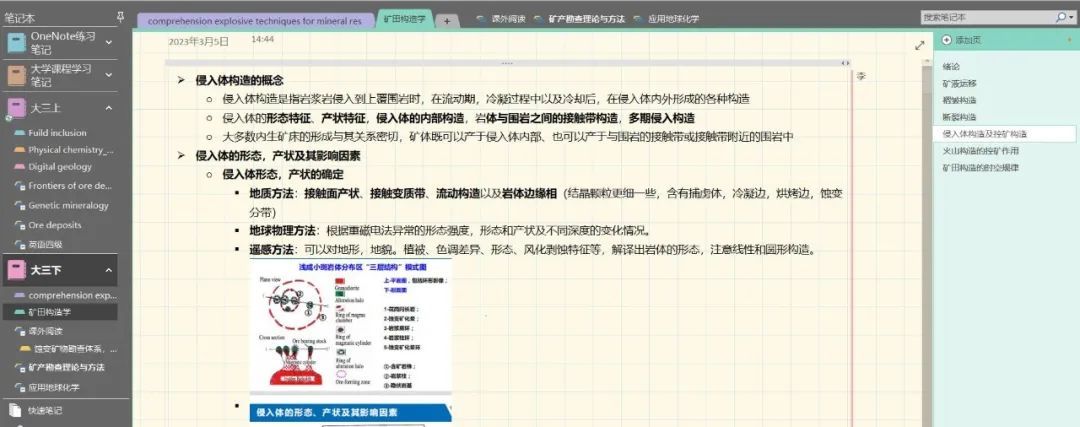Expand page to full view with arrows icon
The width and height of the screenshot is (1080, 427).
(920, 45)
